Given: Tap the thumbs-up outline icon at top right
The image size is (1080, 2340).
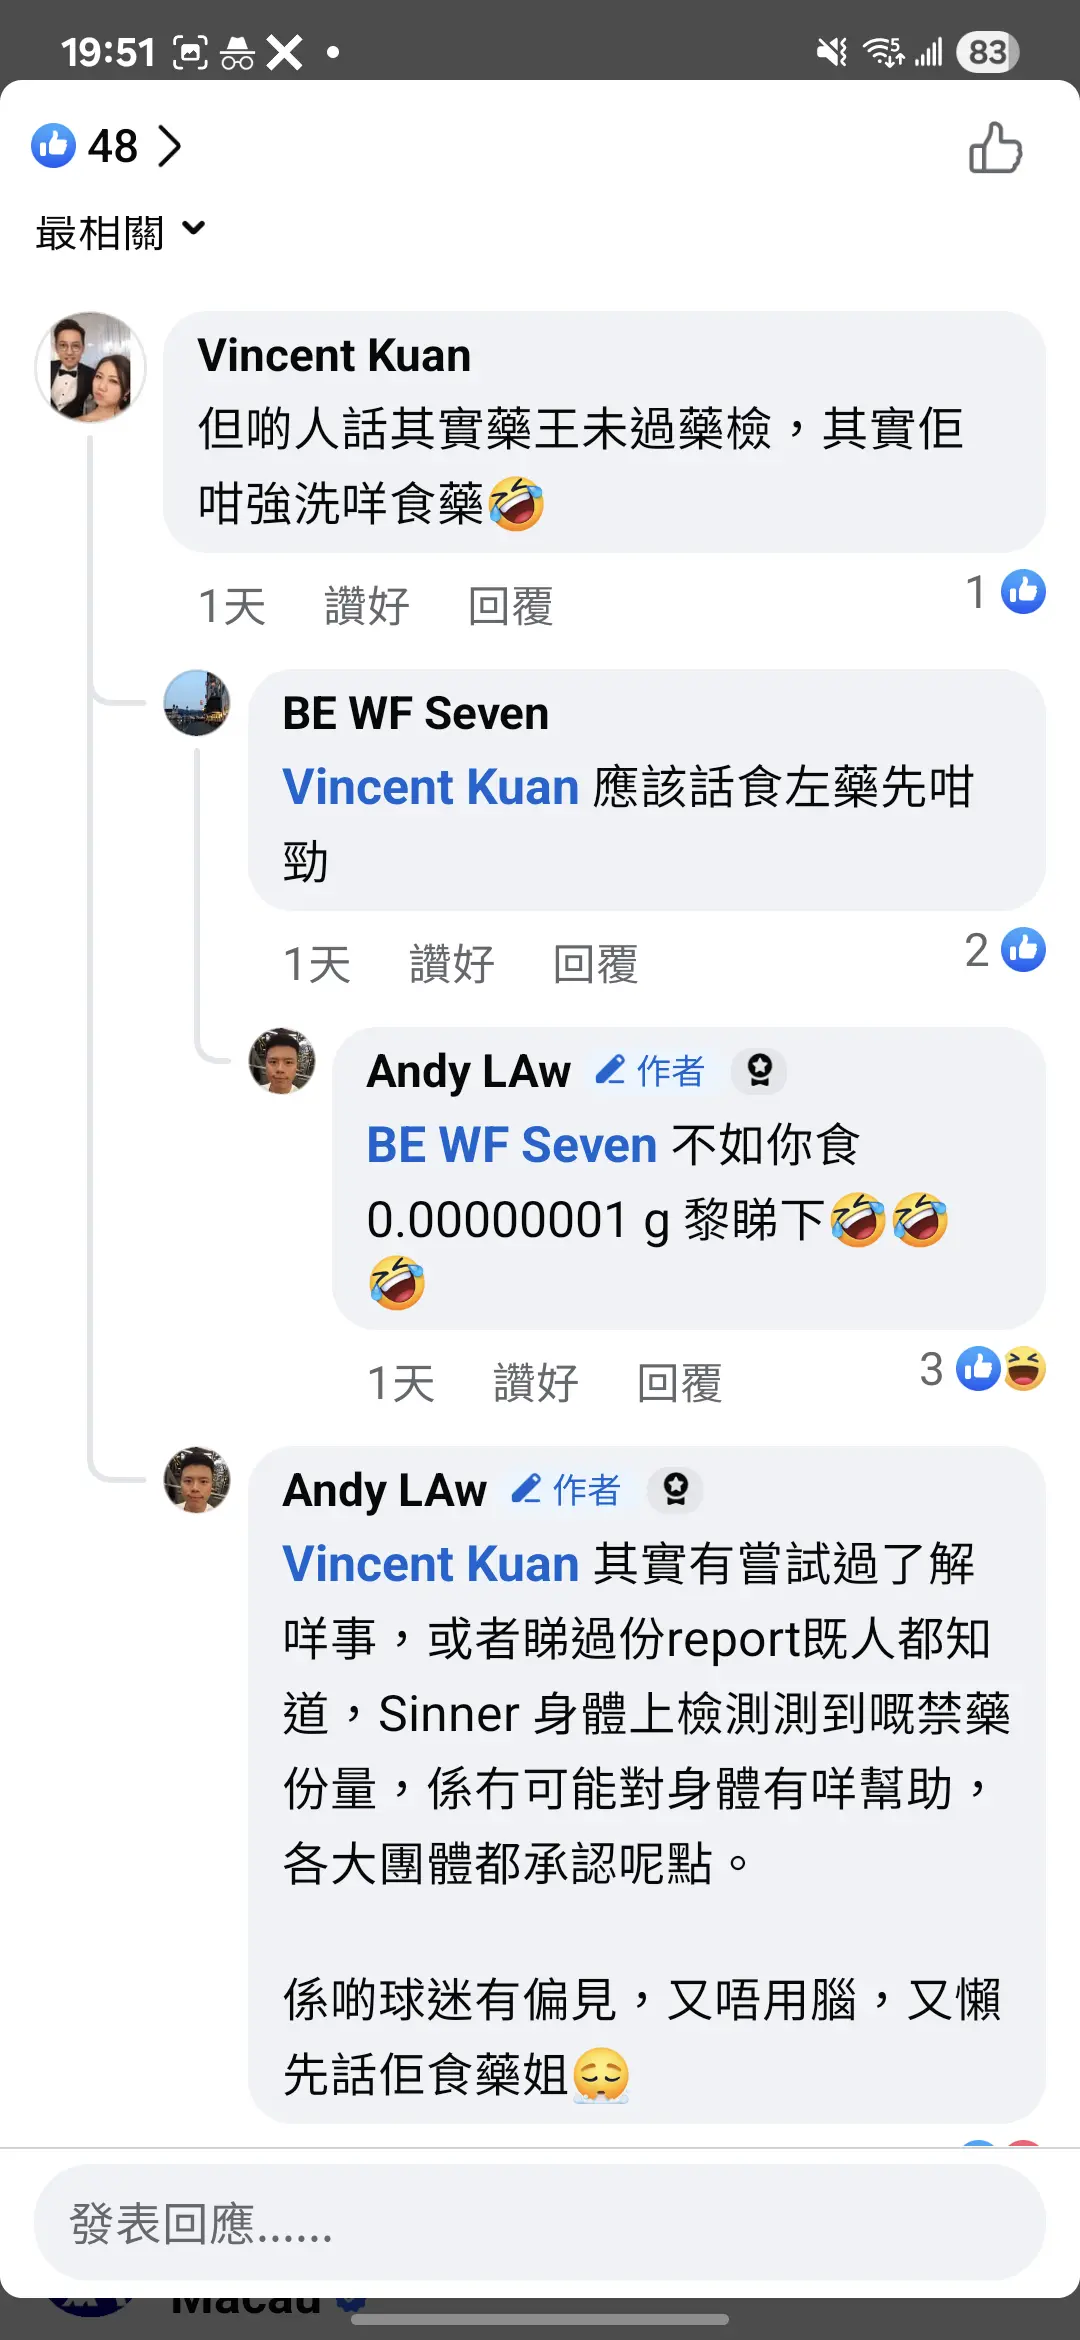Looking at the screenshot, I should pyautogui.click(x=995, y=148).
